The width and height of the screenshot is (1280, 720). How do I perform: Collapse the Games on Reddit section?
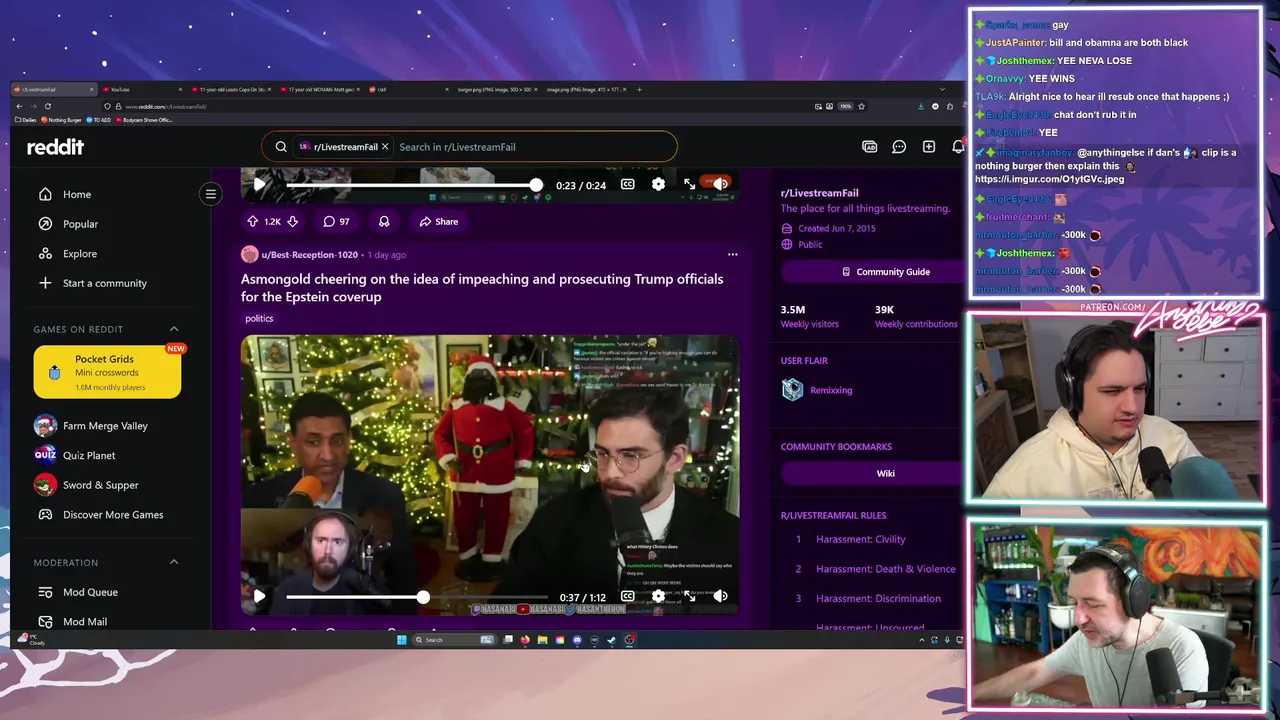174,329
